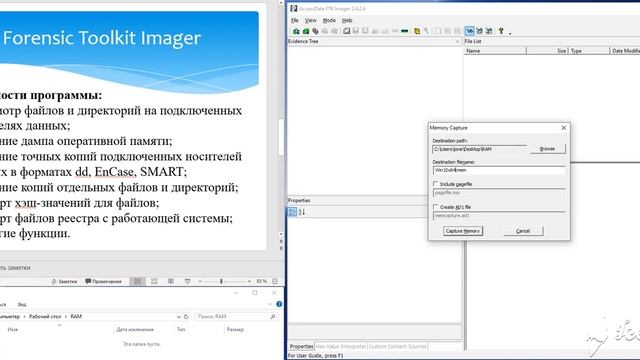Open the File menu in FTK Imager
640x360 pixels.
coord(295,20)
